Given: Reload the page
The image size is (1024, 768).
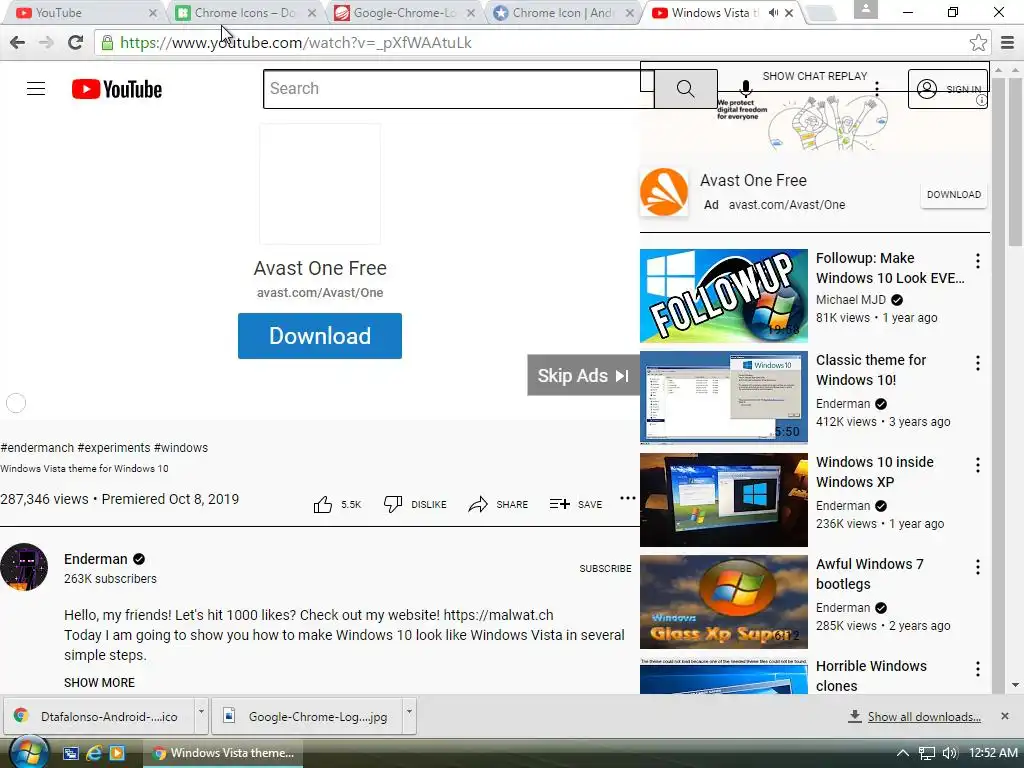Looking at the screenshot, I should (x=75, y=42).
